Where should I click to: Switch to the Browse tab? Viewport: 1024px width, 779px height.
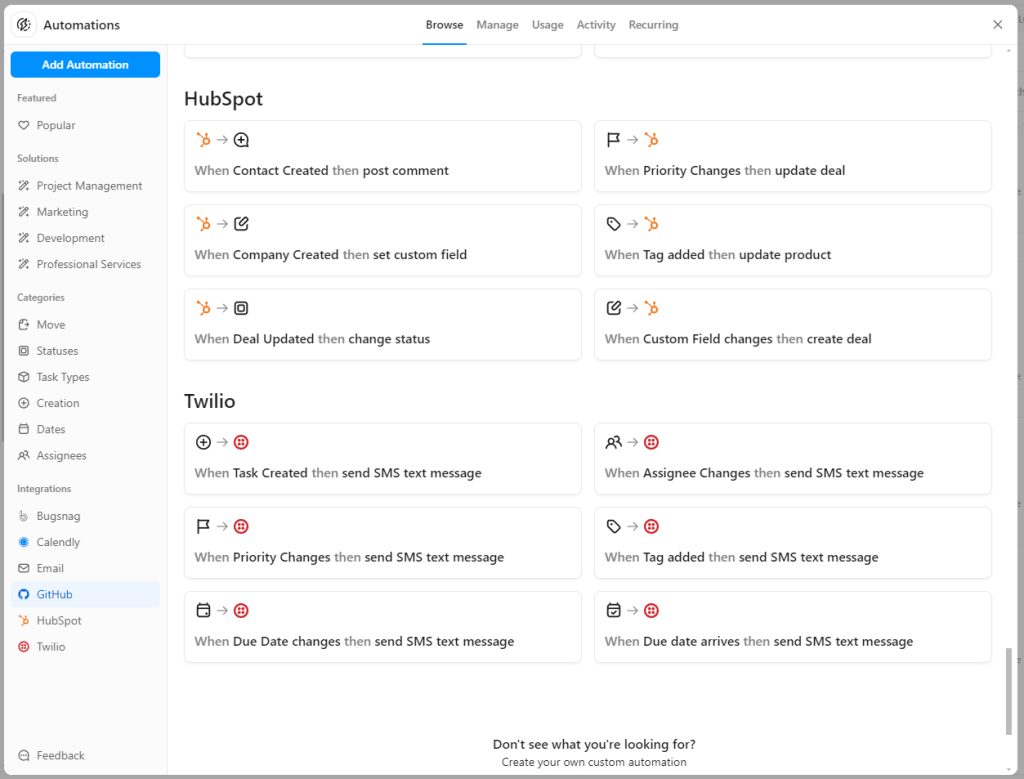(444, 25)
